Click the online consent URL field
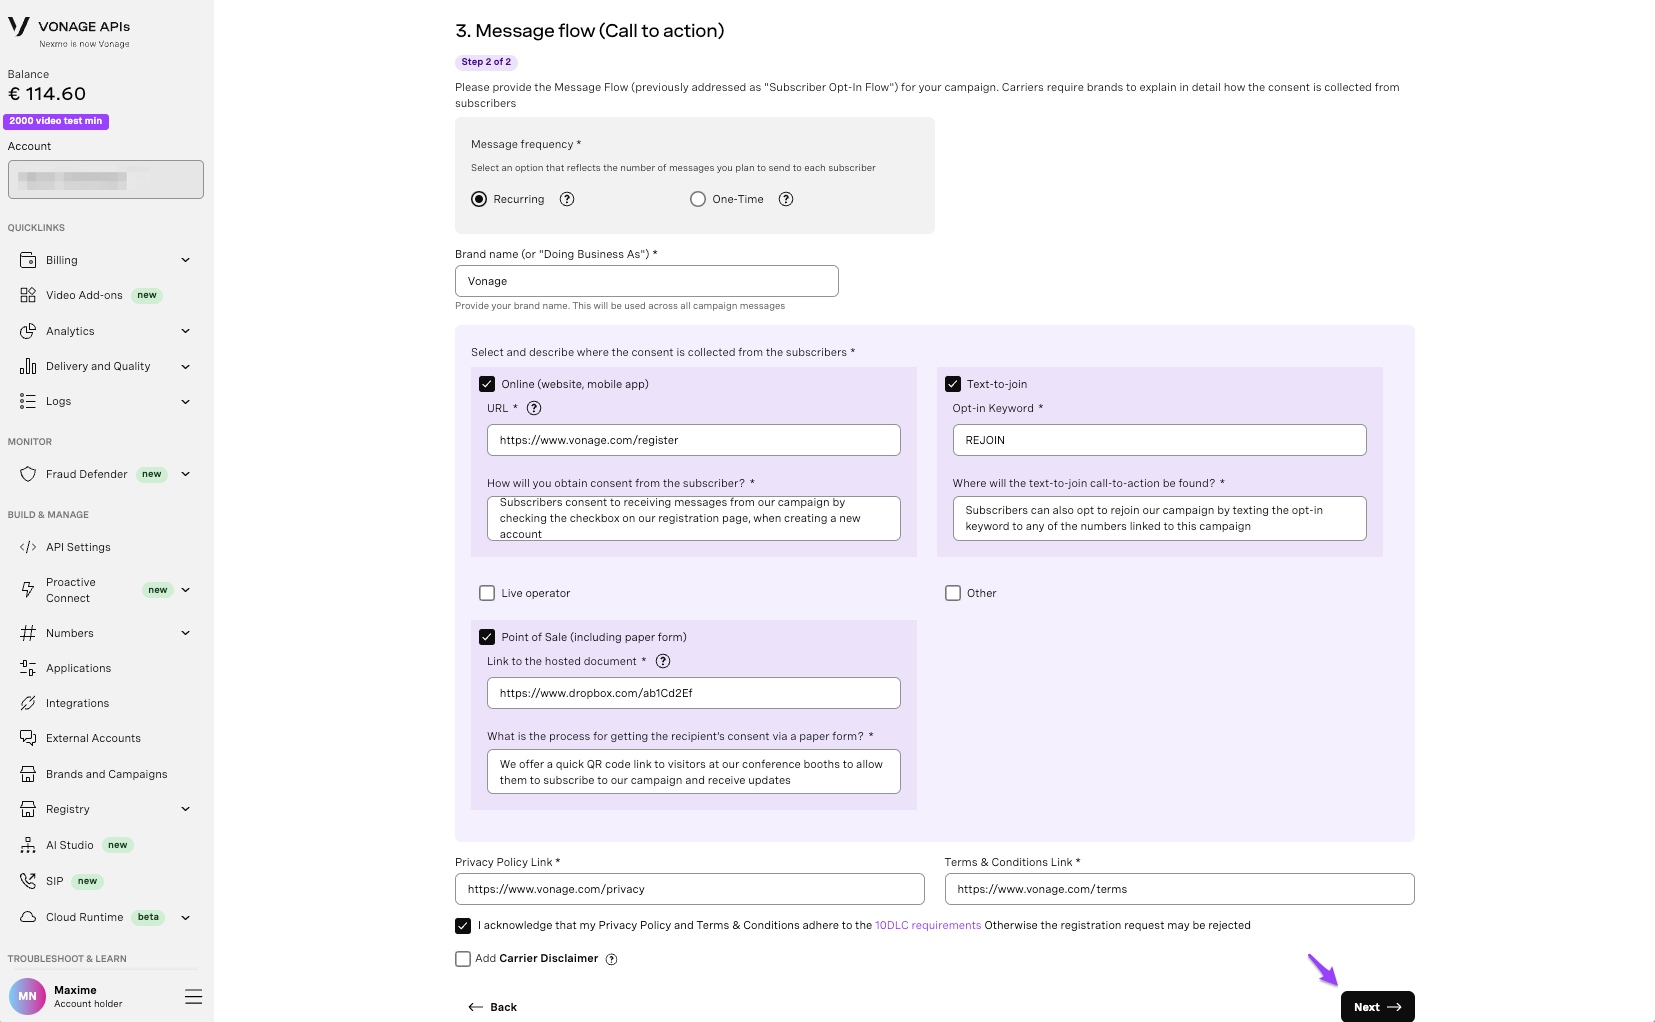 point(693,440)
